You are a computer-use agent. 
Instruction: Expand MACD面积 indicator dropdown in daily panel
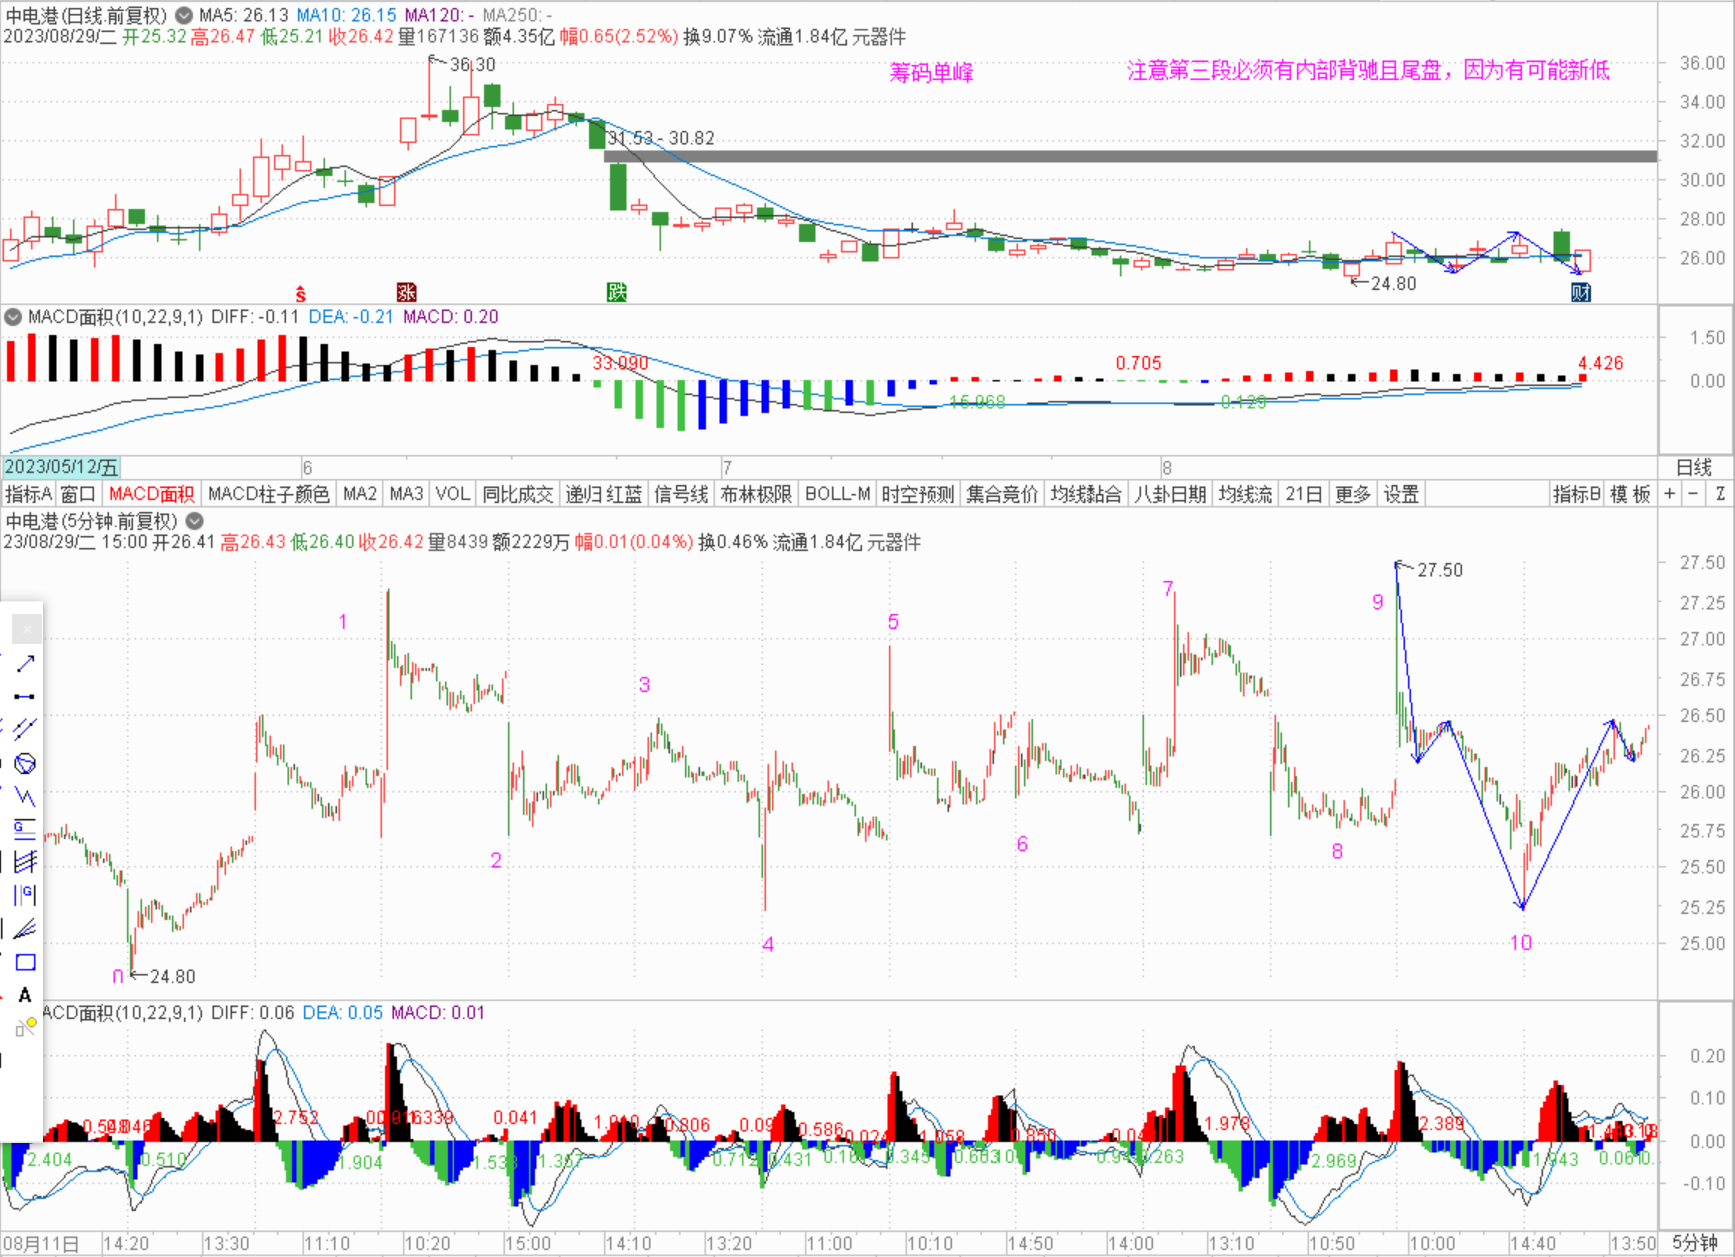click(13, 317)
